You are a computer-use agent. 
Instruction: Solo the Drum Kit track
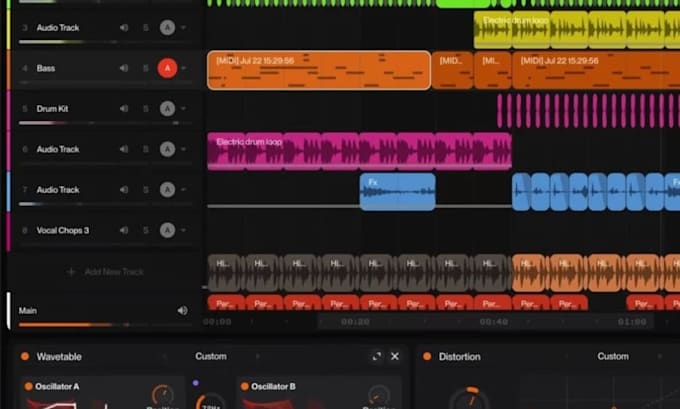[x=146, y=108]
